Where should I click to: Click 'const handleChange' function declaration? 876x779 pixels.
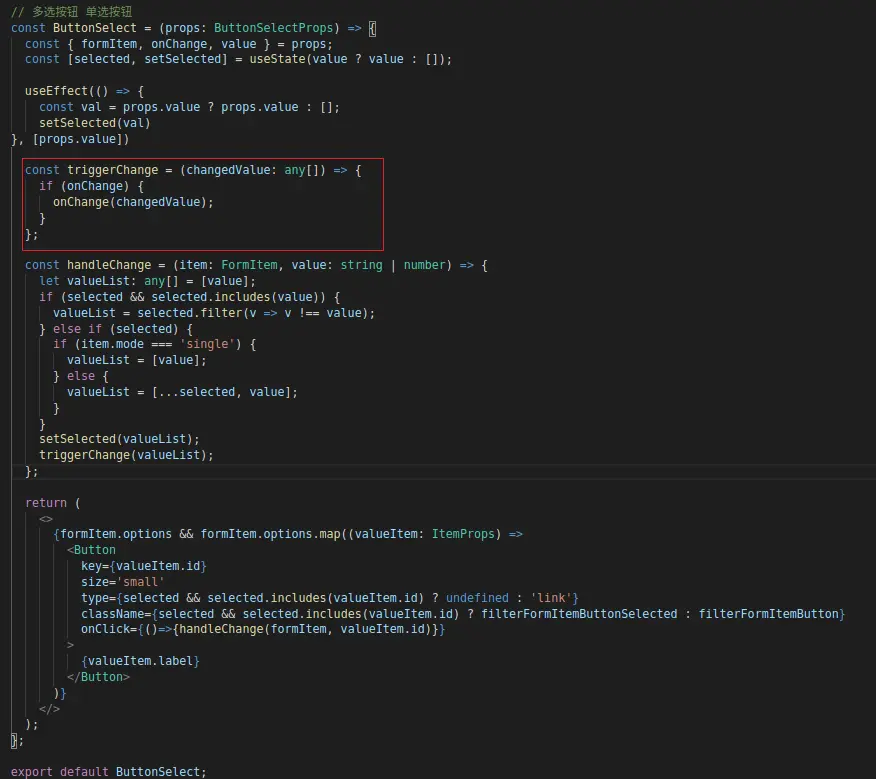[x=256, y=265]
